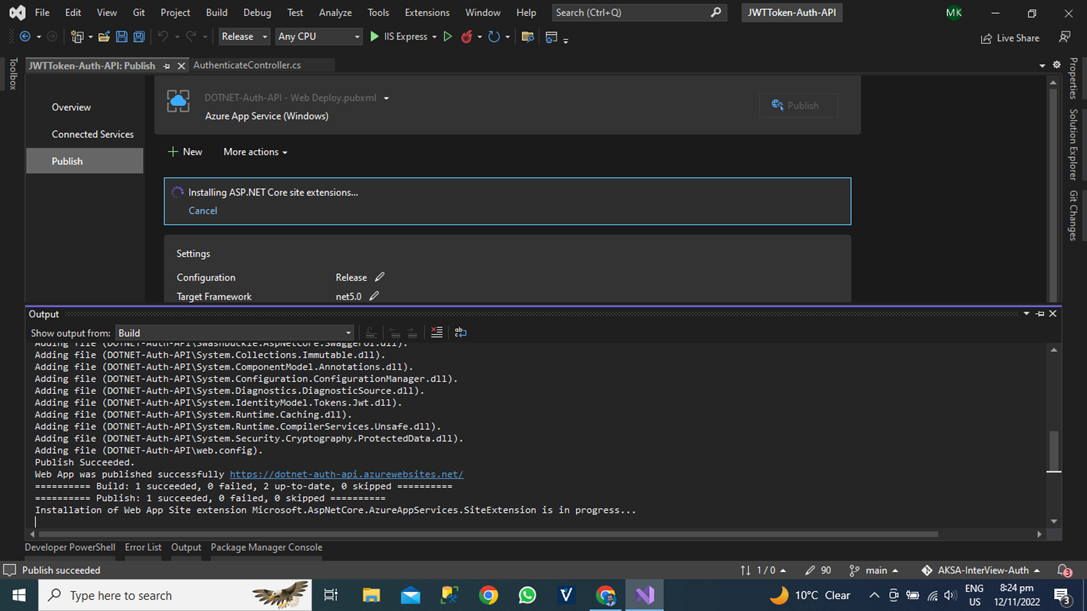The width and height of the screenshot is (1087, 611).
Task: Open notifications bell in the status bar
Action: pyautogui.click(x=1063, y=570)
